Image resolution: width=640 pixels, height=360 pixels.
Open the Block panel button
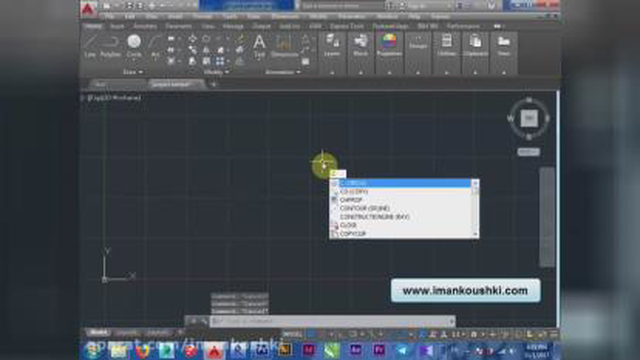pos(360,45)
